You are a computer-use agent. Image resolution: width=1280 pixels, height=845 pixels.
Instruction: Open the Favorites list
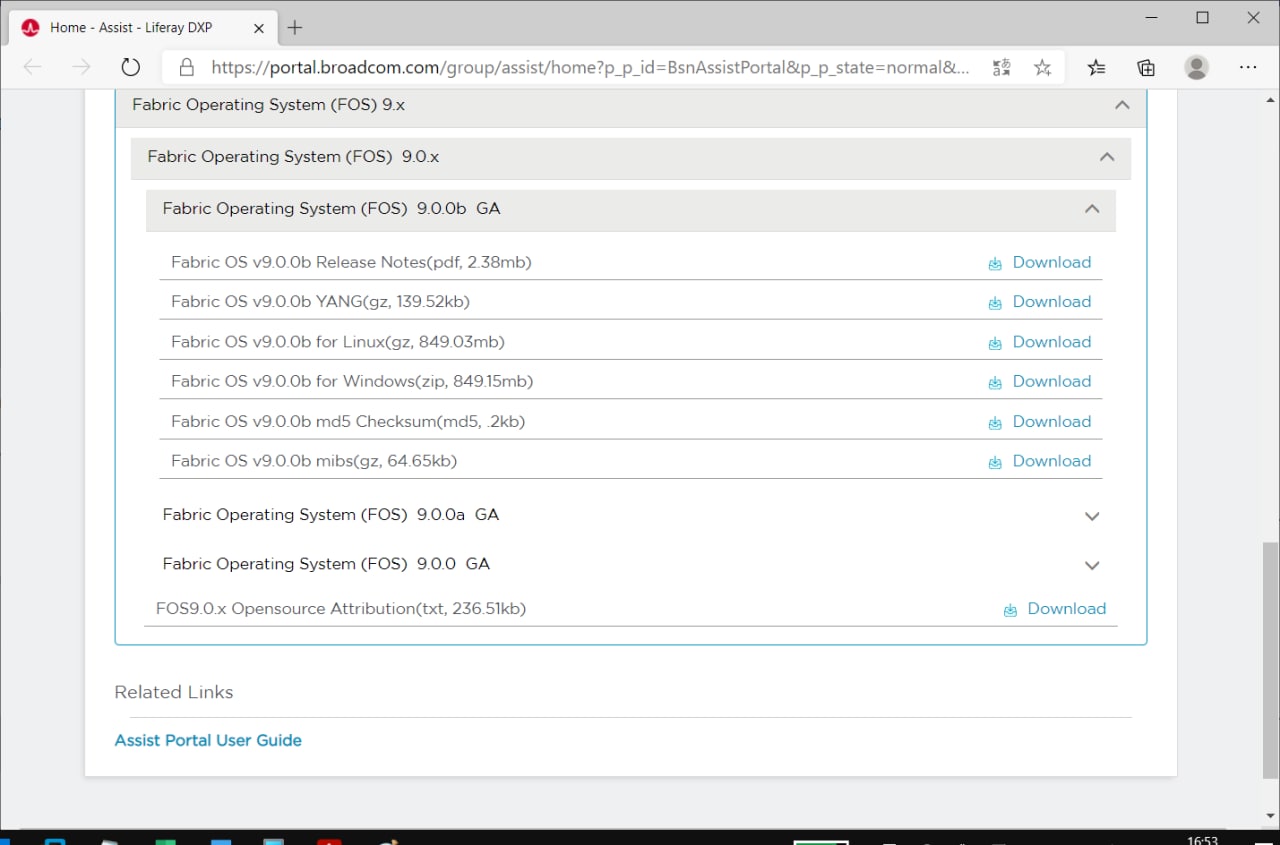[x=1097, y=67]
